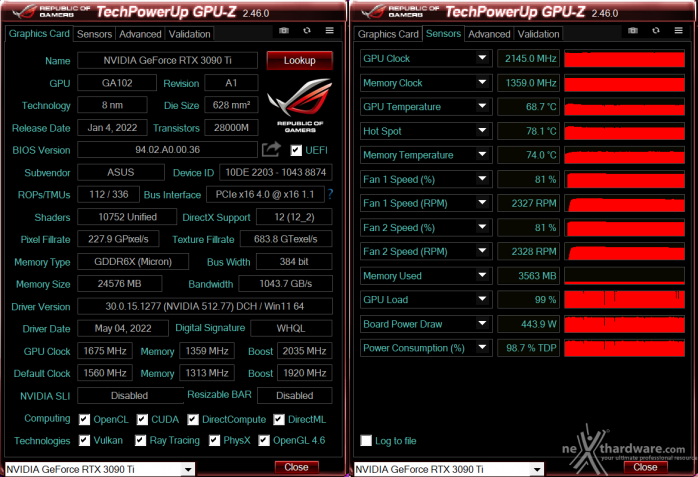Click the GPU name field
Viewport: 698px width, 477px height.
[x=167, y=60]
